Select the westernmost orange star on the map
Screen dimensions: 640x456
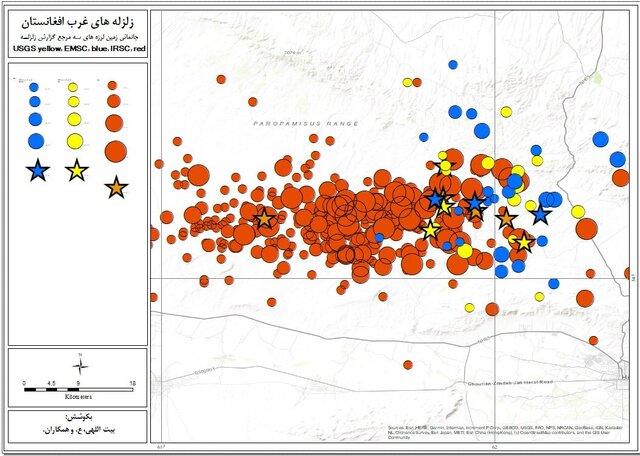click(264, 217)
